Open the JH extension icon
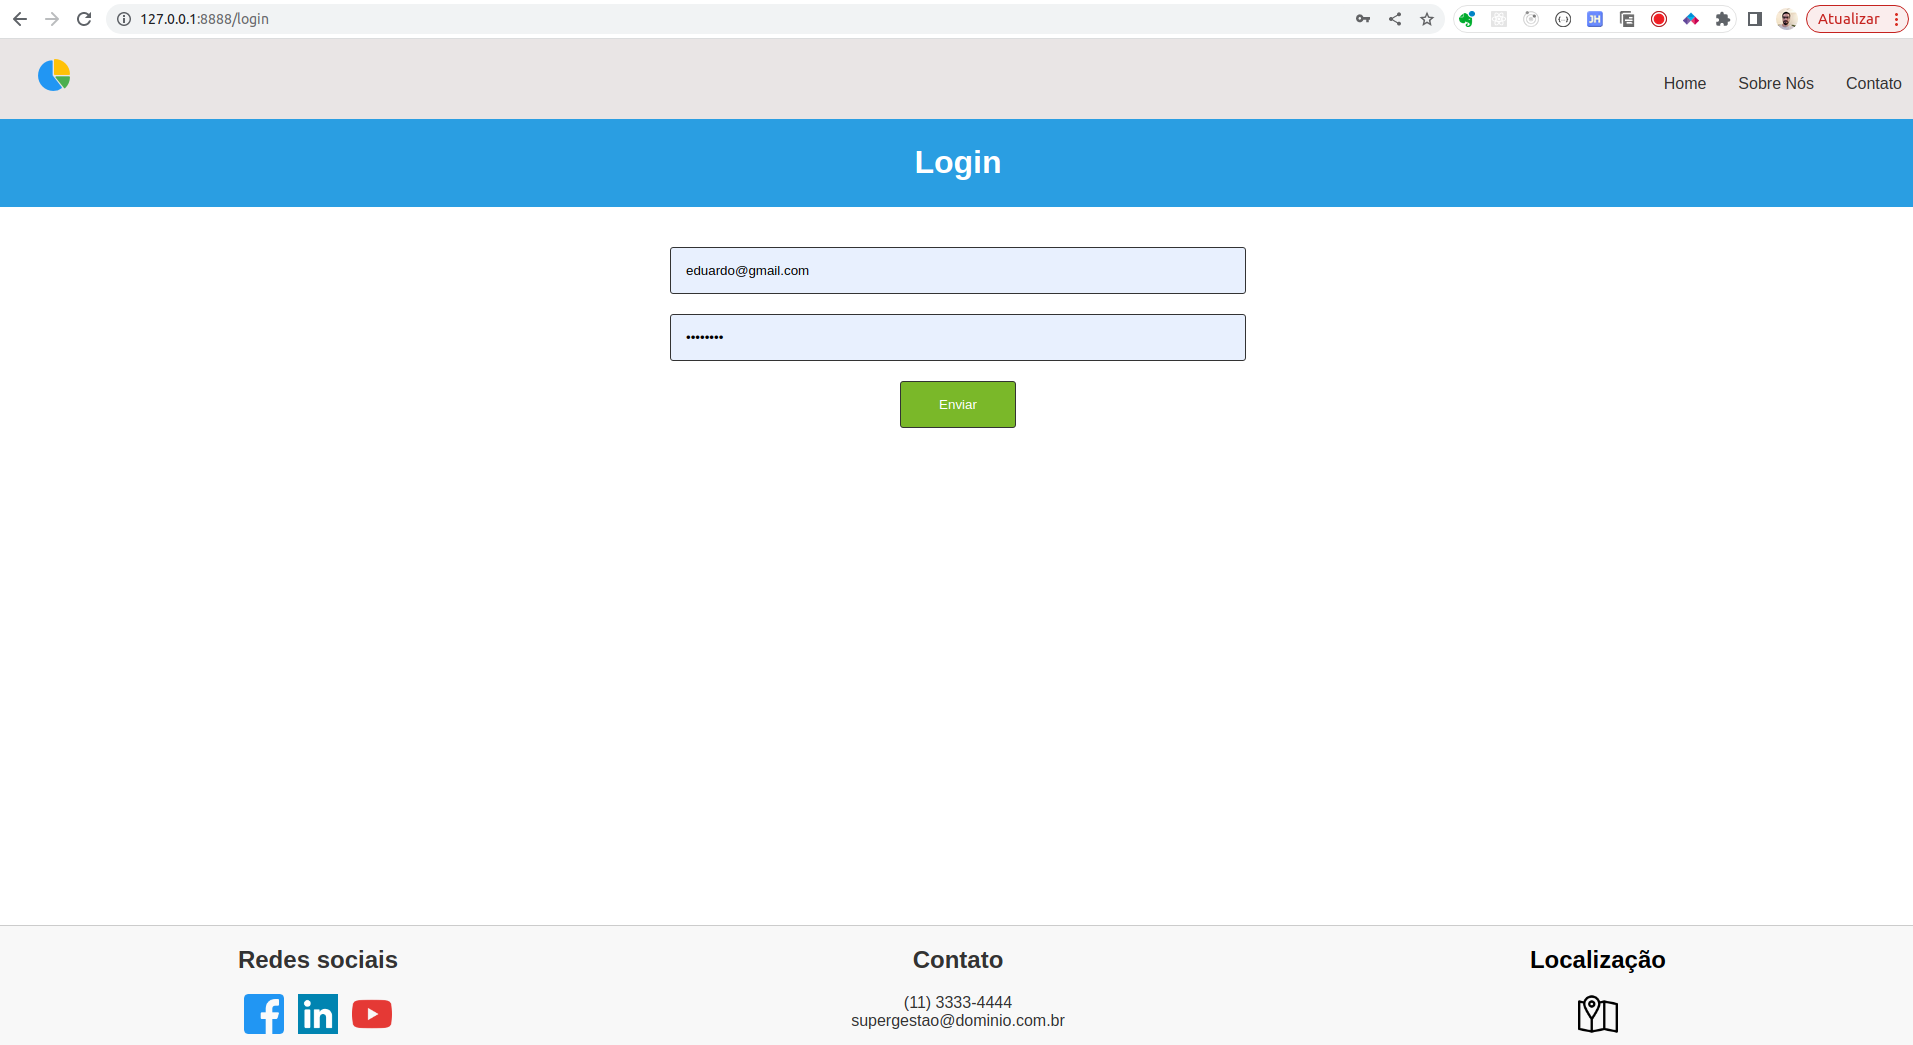The width and height of the screenshot is (1913, 1045). [1594, 18]
